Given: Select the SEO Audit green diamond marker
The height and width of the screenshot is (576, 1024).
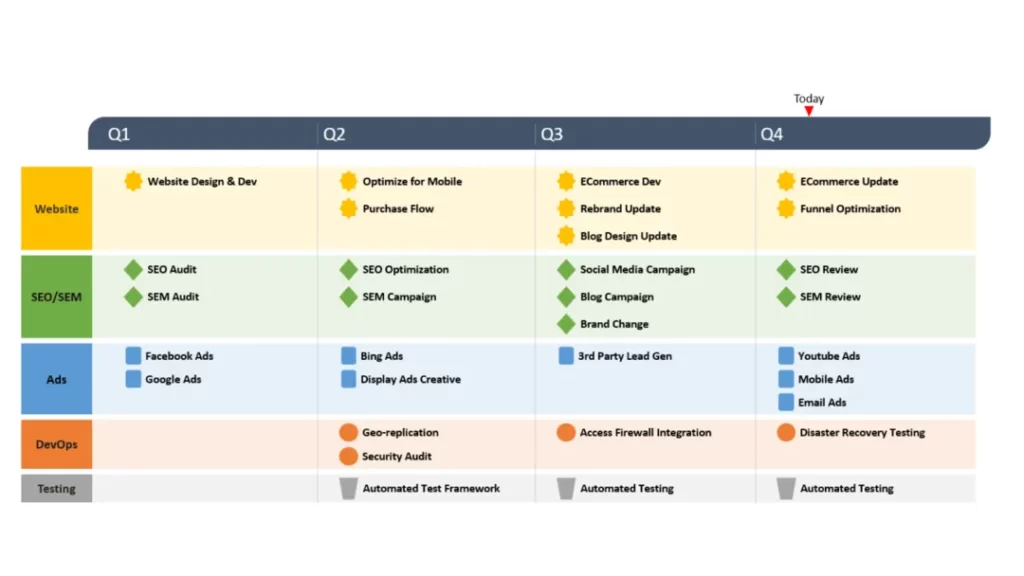Looking at the screenshot, I should (133, 269).
